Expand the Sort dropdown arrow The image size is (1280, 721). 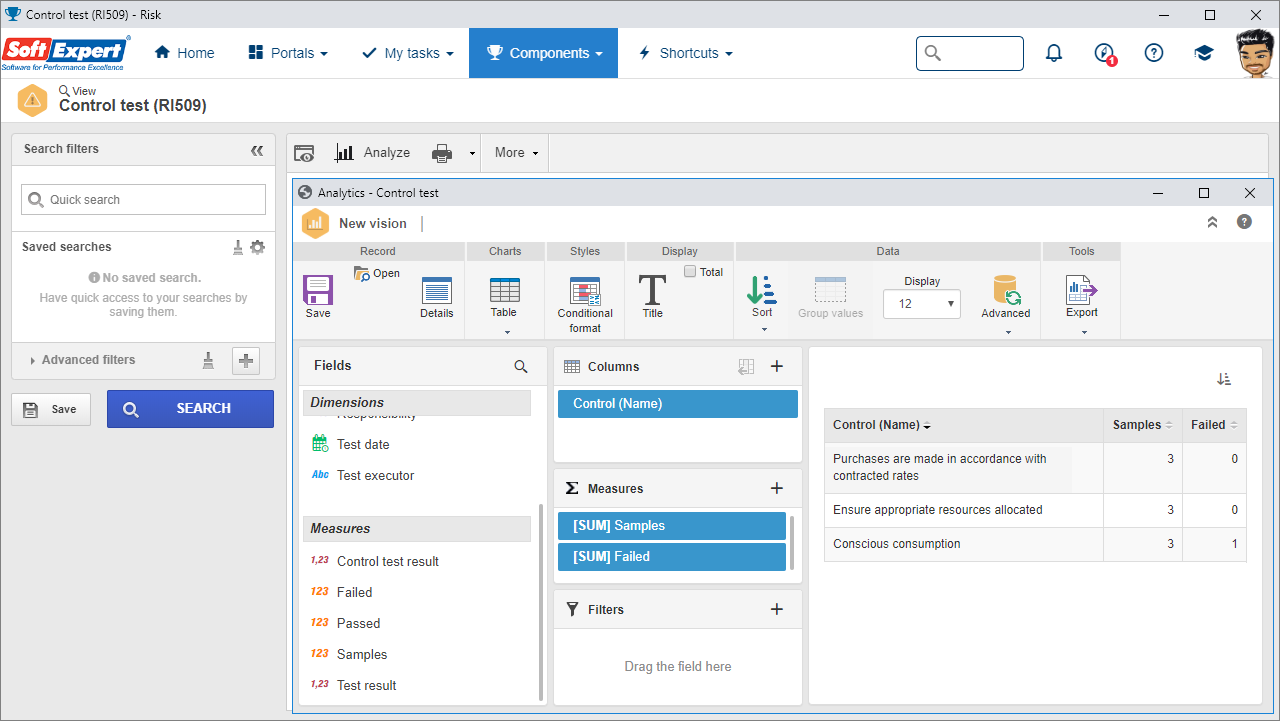[763, 330]
